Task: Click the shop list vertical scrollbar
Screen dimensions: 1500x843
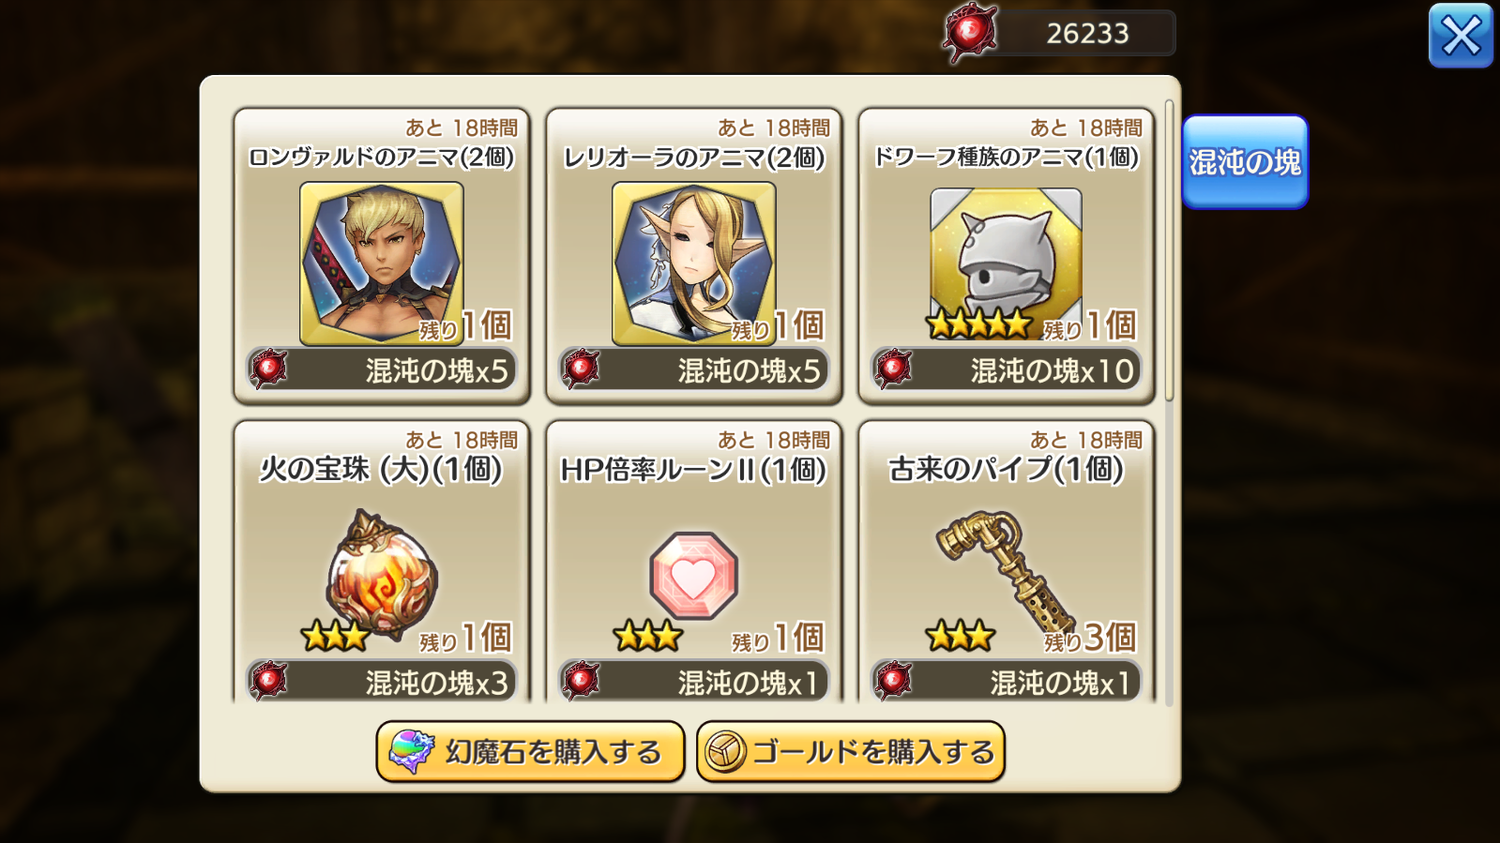Action: (x=1169, y=250)
